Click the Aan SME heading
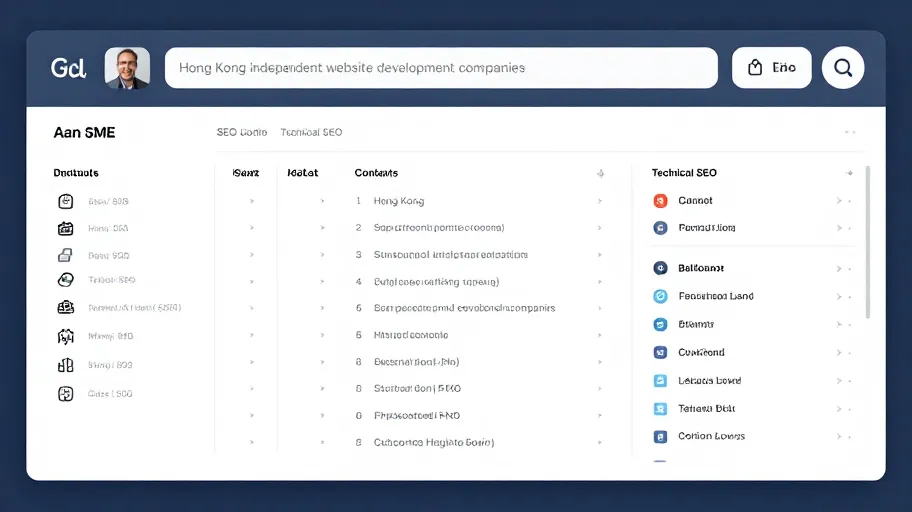 (x=84, y=133)
